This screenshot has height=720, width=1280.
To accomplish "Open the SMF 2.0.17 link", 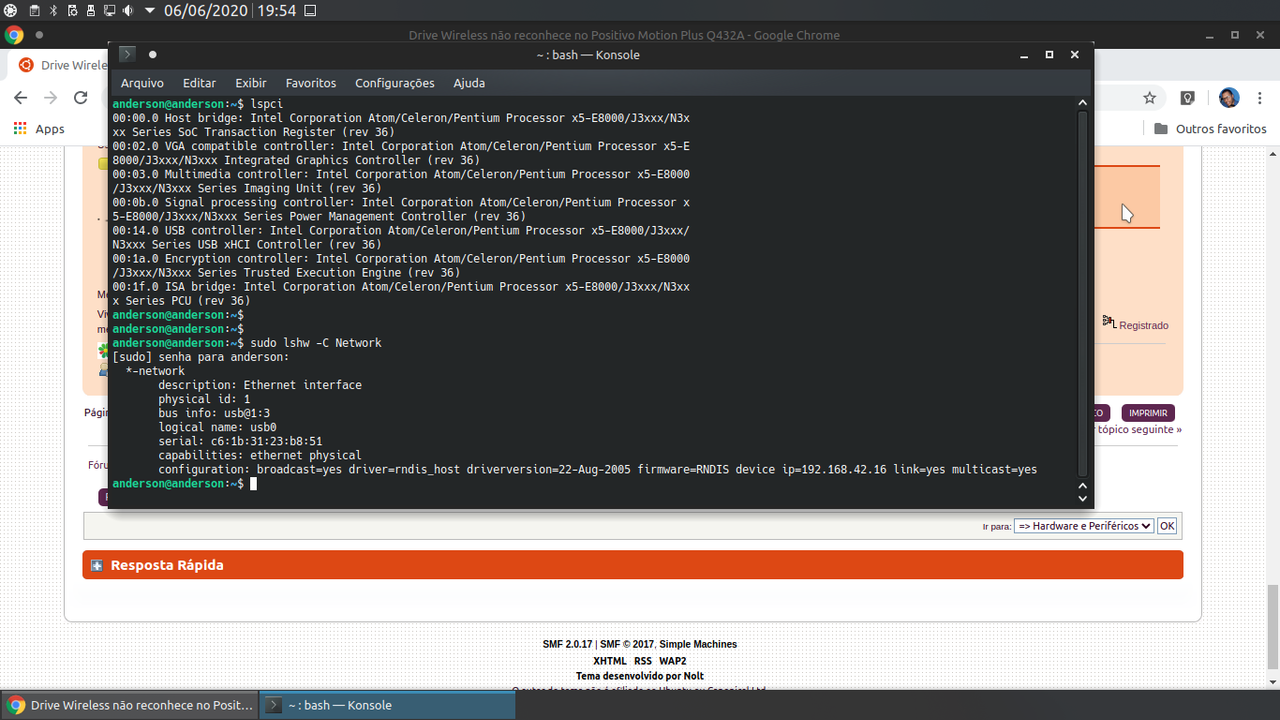I will pos(568,645).
